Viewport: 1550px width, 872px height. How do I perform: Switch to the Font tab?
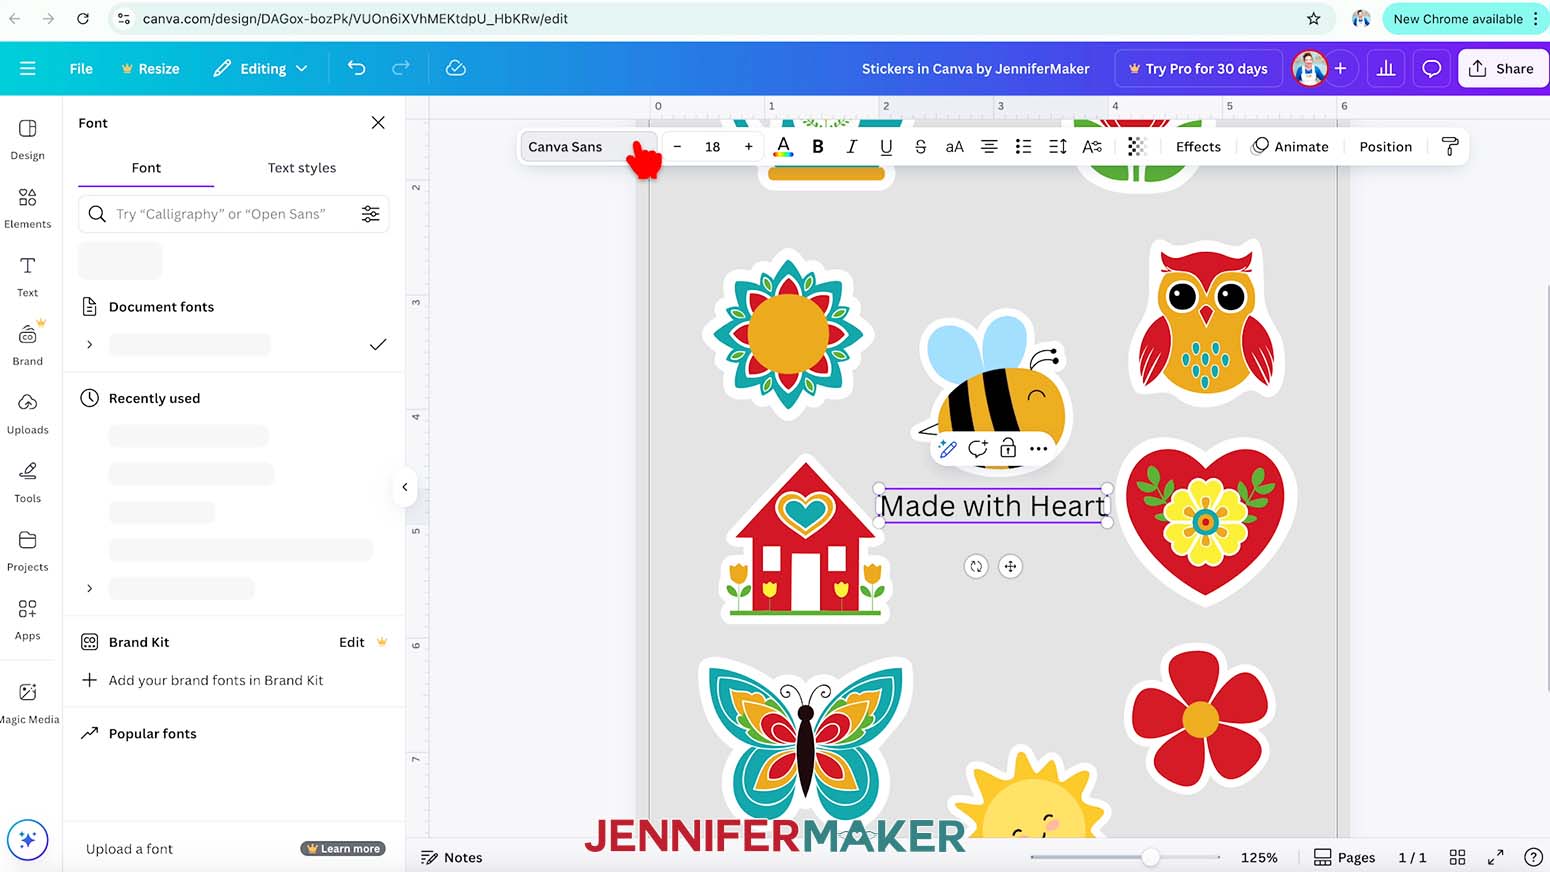(x=146, y=168)
